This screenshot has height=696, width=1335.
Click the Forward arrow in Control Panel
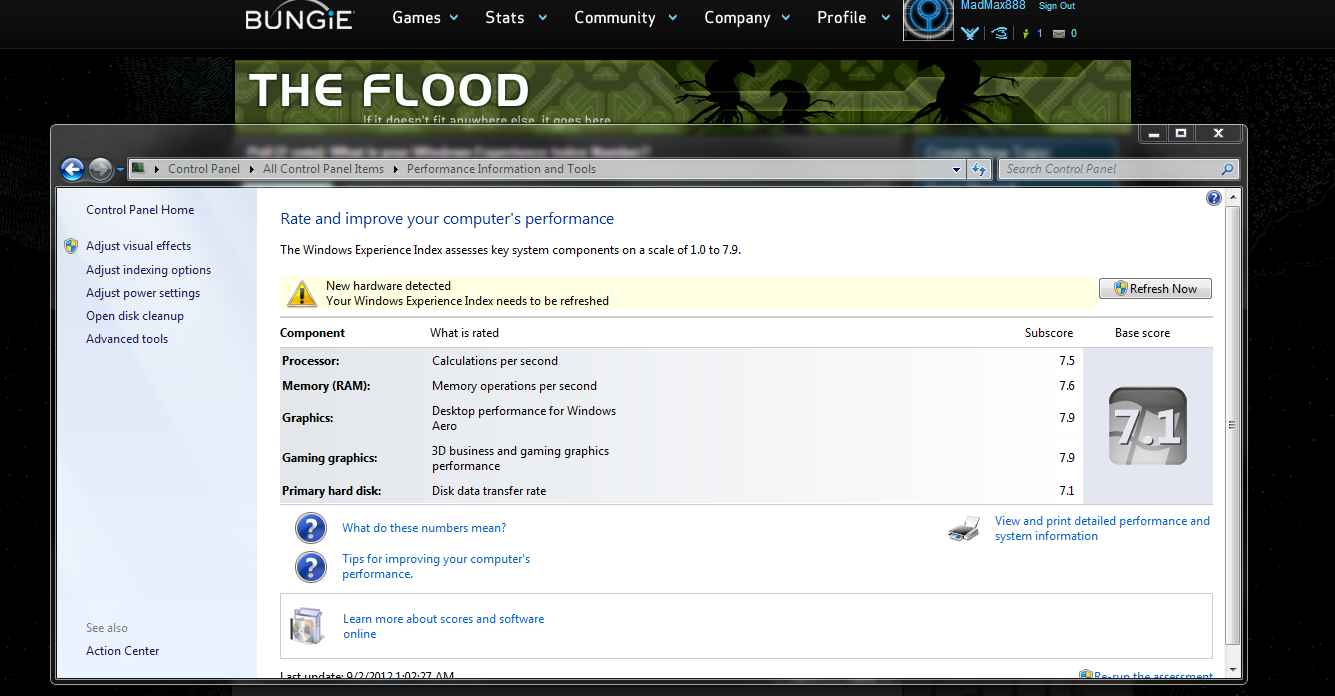pos(100,170)
